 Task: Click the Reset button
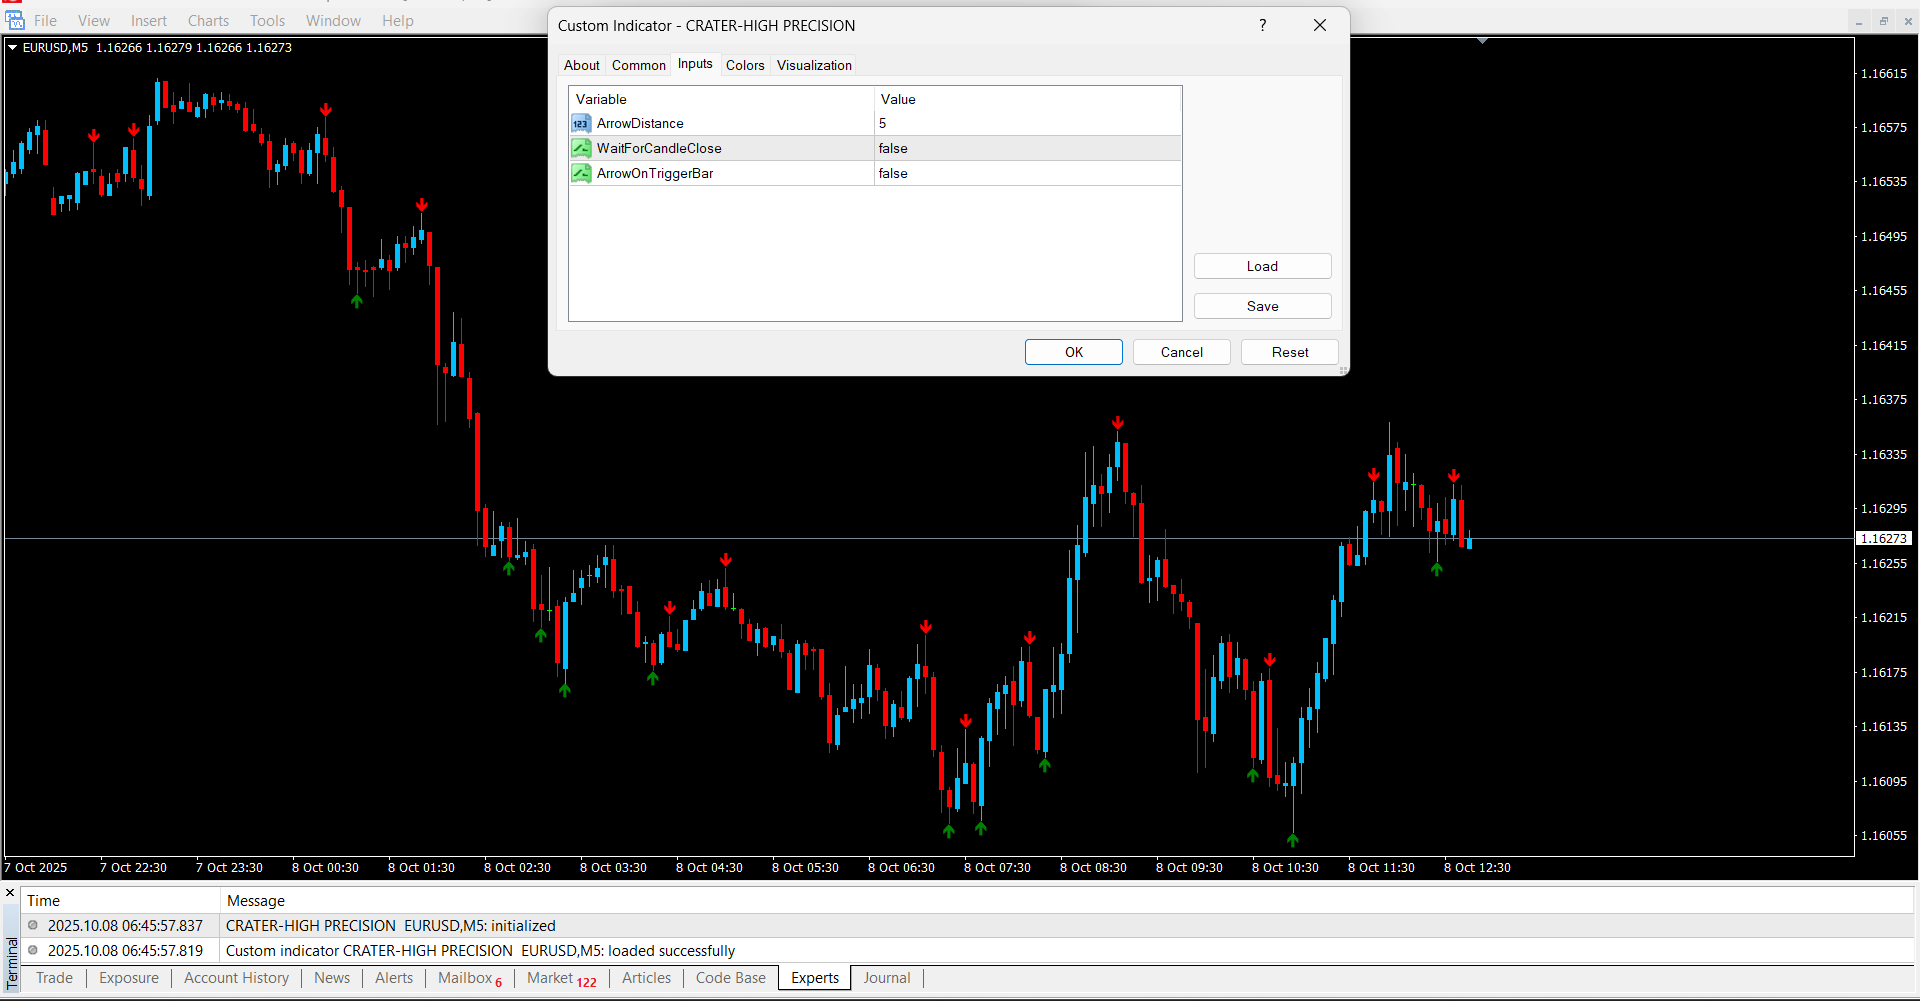tap(1289, 353)
